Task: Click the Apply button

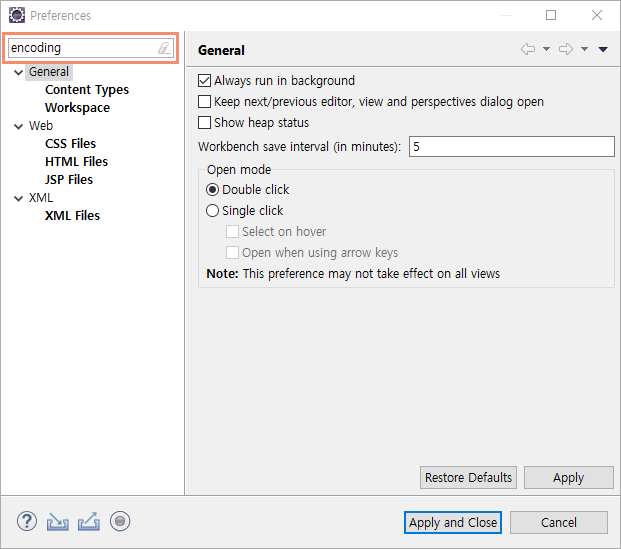Action: [568, 477]
